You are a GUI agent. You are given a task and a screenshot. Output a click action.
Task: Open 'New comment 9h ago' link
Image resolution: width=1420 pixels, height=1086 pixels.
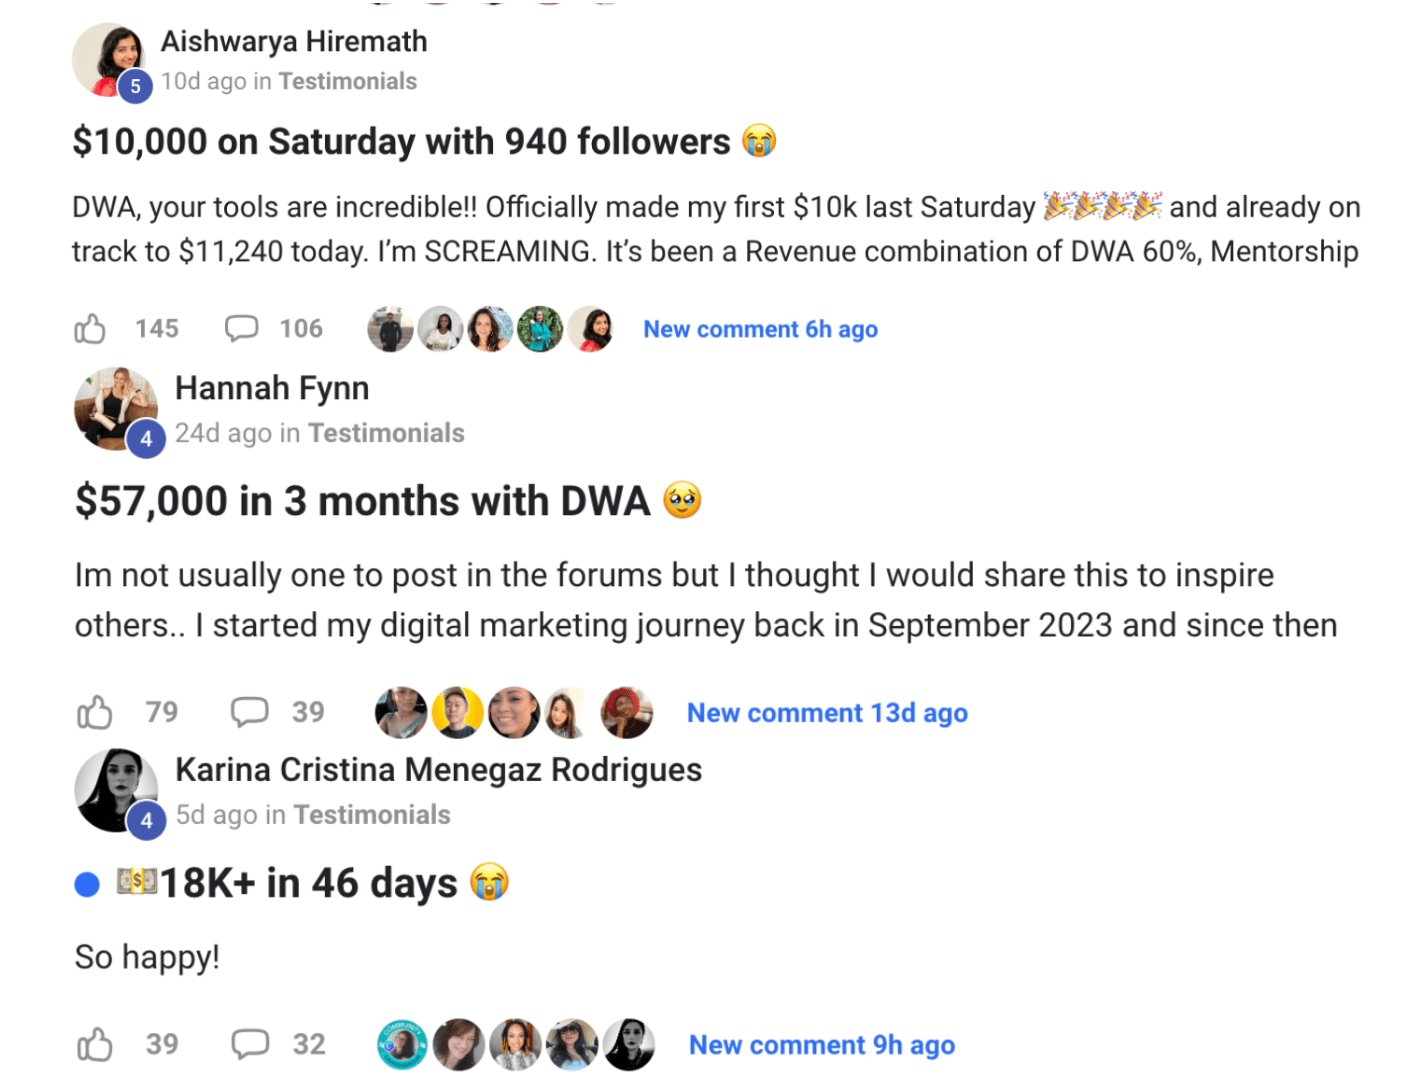pos(821,1045)
